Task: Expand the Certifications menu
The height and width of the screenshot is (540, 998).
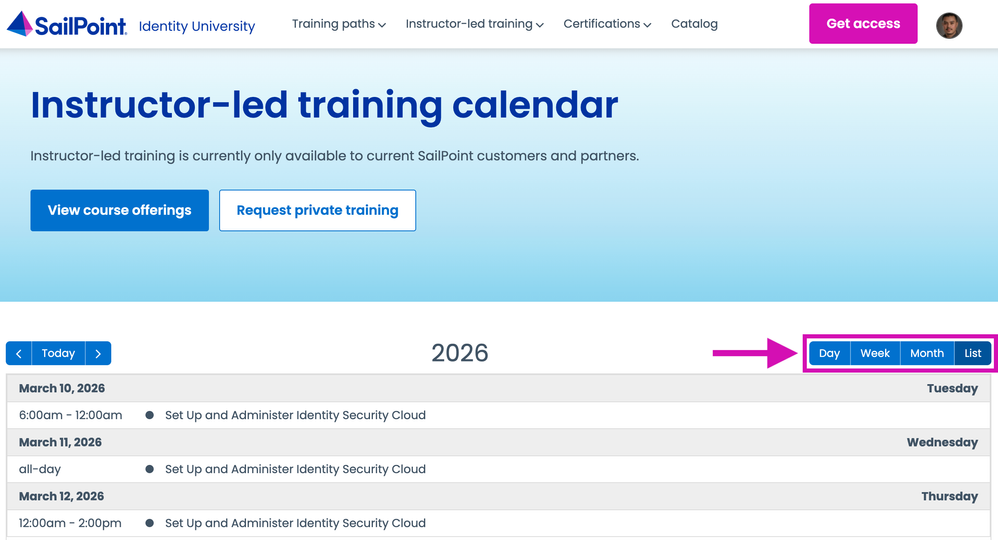Action: coord(607,24)
